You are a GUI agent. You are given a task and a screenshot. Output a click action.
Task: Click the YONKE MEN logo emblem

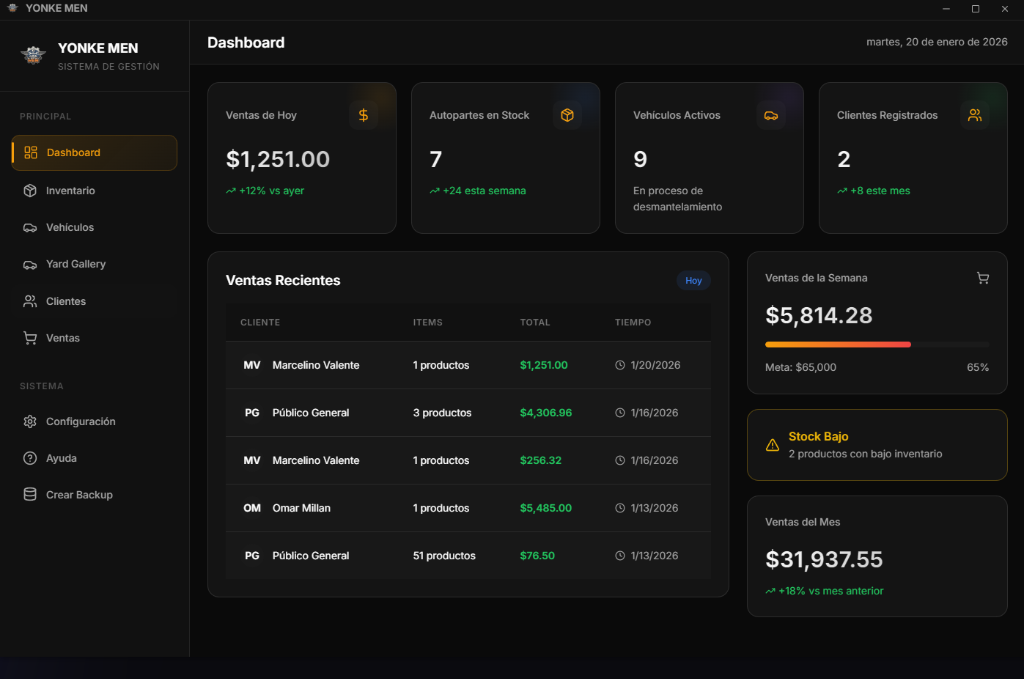coord(33,55)
